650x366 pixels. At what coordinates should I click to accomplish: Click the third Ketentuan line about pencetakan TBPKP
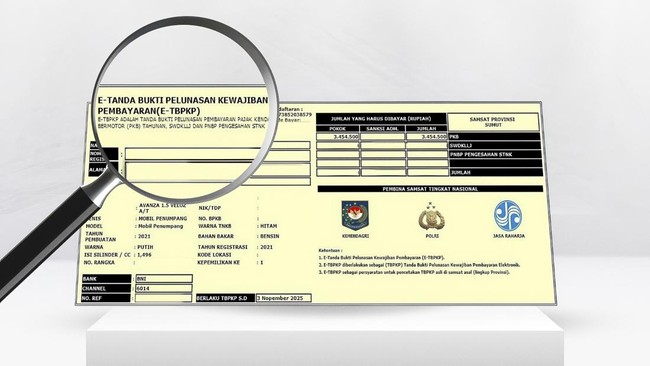[x=414, y=272]
